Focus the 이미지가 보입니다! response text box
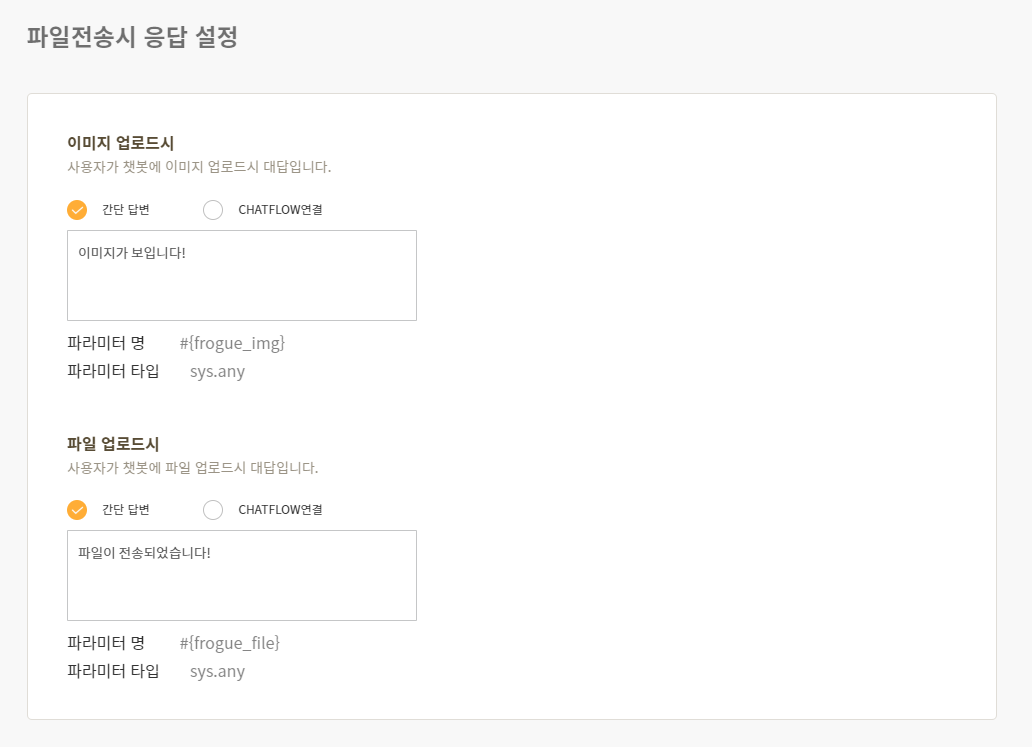Viewport: 1032px width, 747px height. (x=242, y=276)
